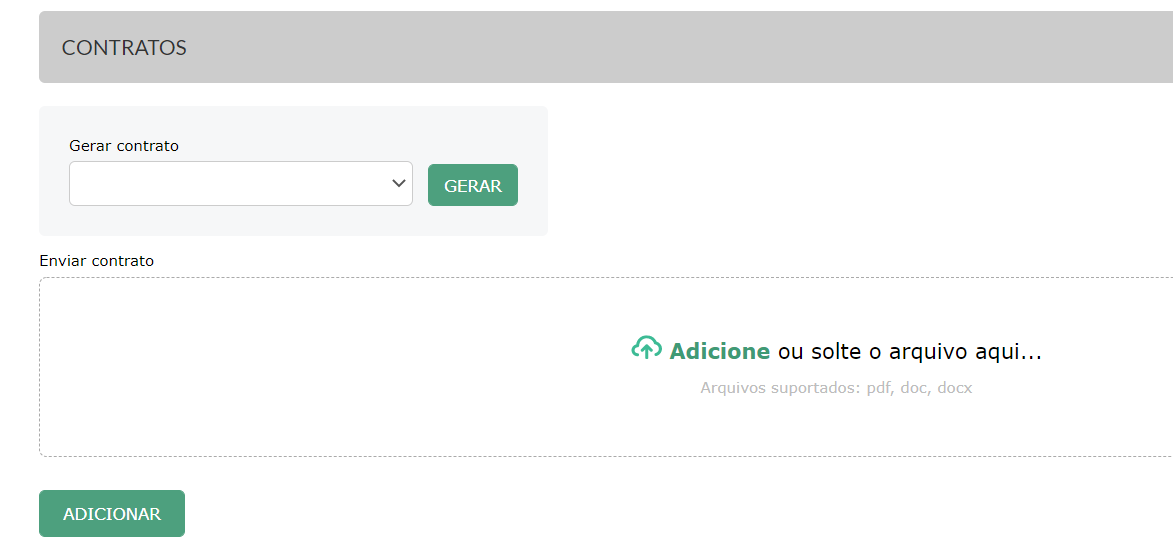The height and width of the screenshot is (560, 1173).
Task: Click the word 'pdf' in the supported formats
Action: (880, 389)
